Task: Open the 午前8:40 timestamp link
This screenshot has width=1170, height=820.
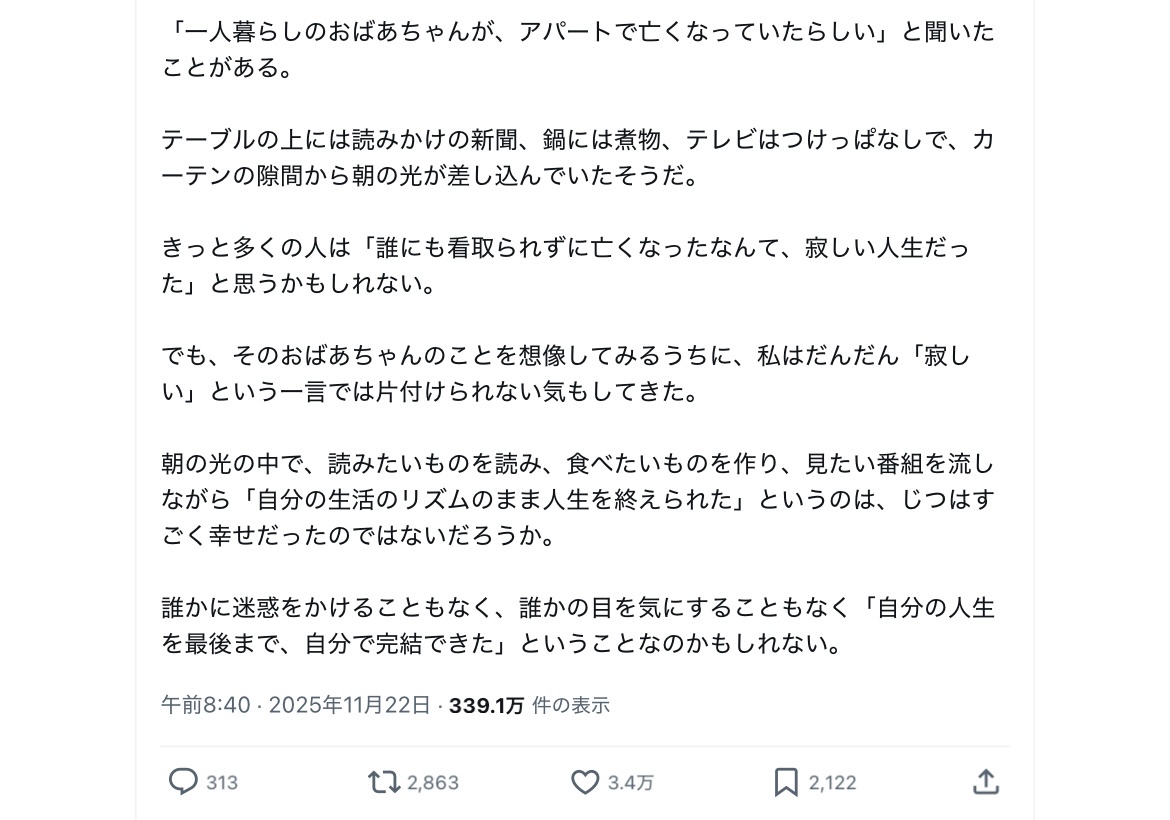Action: tap(206, 705)
